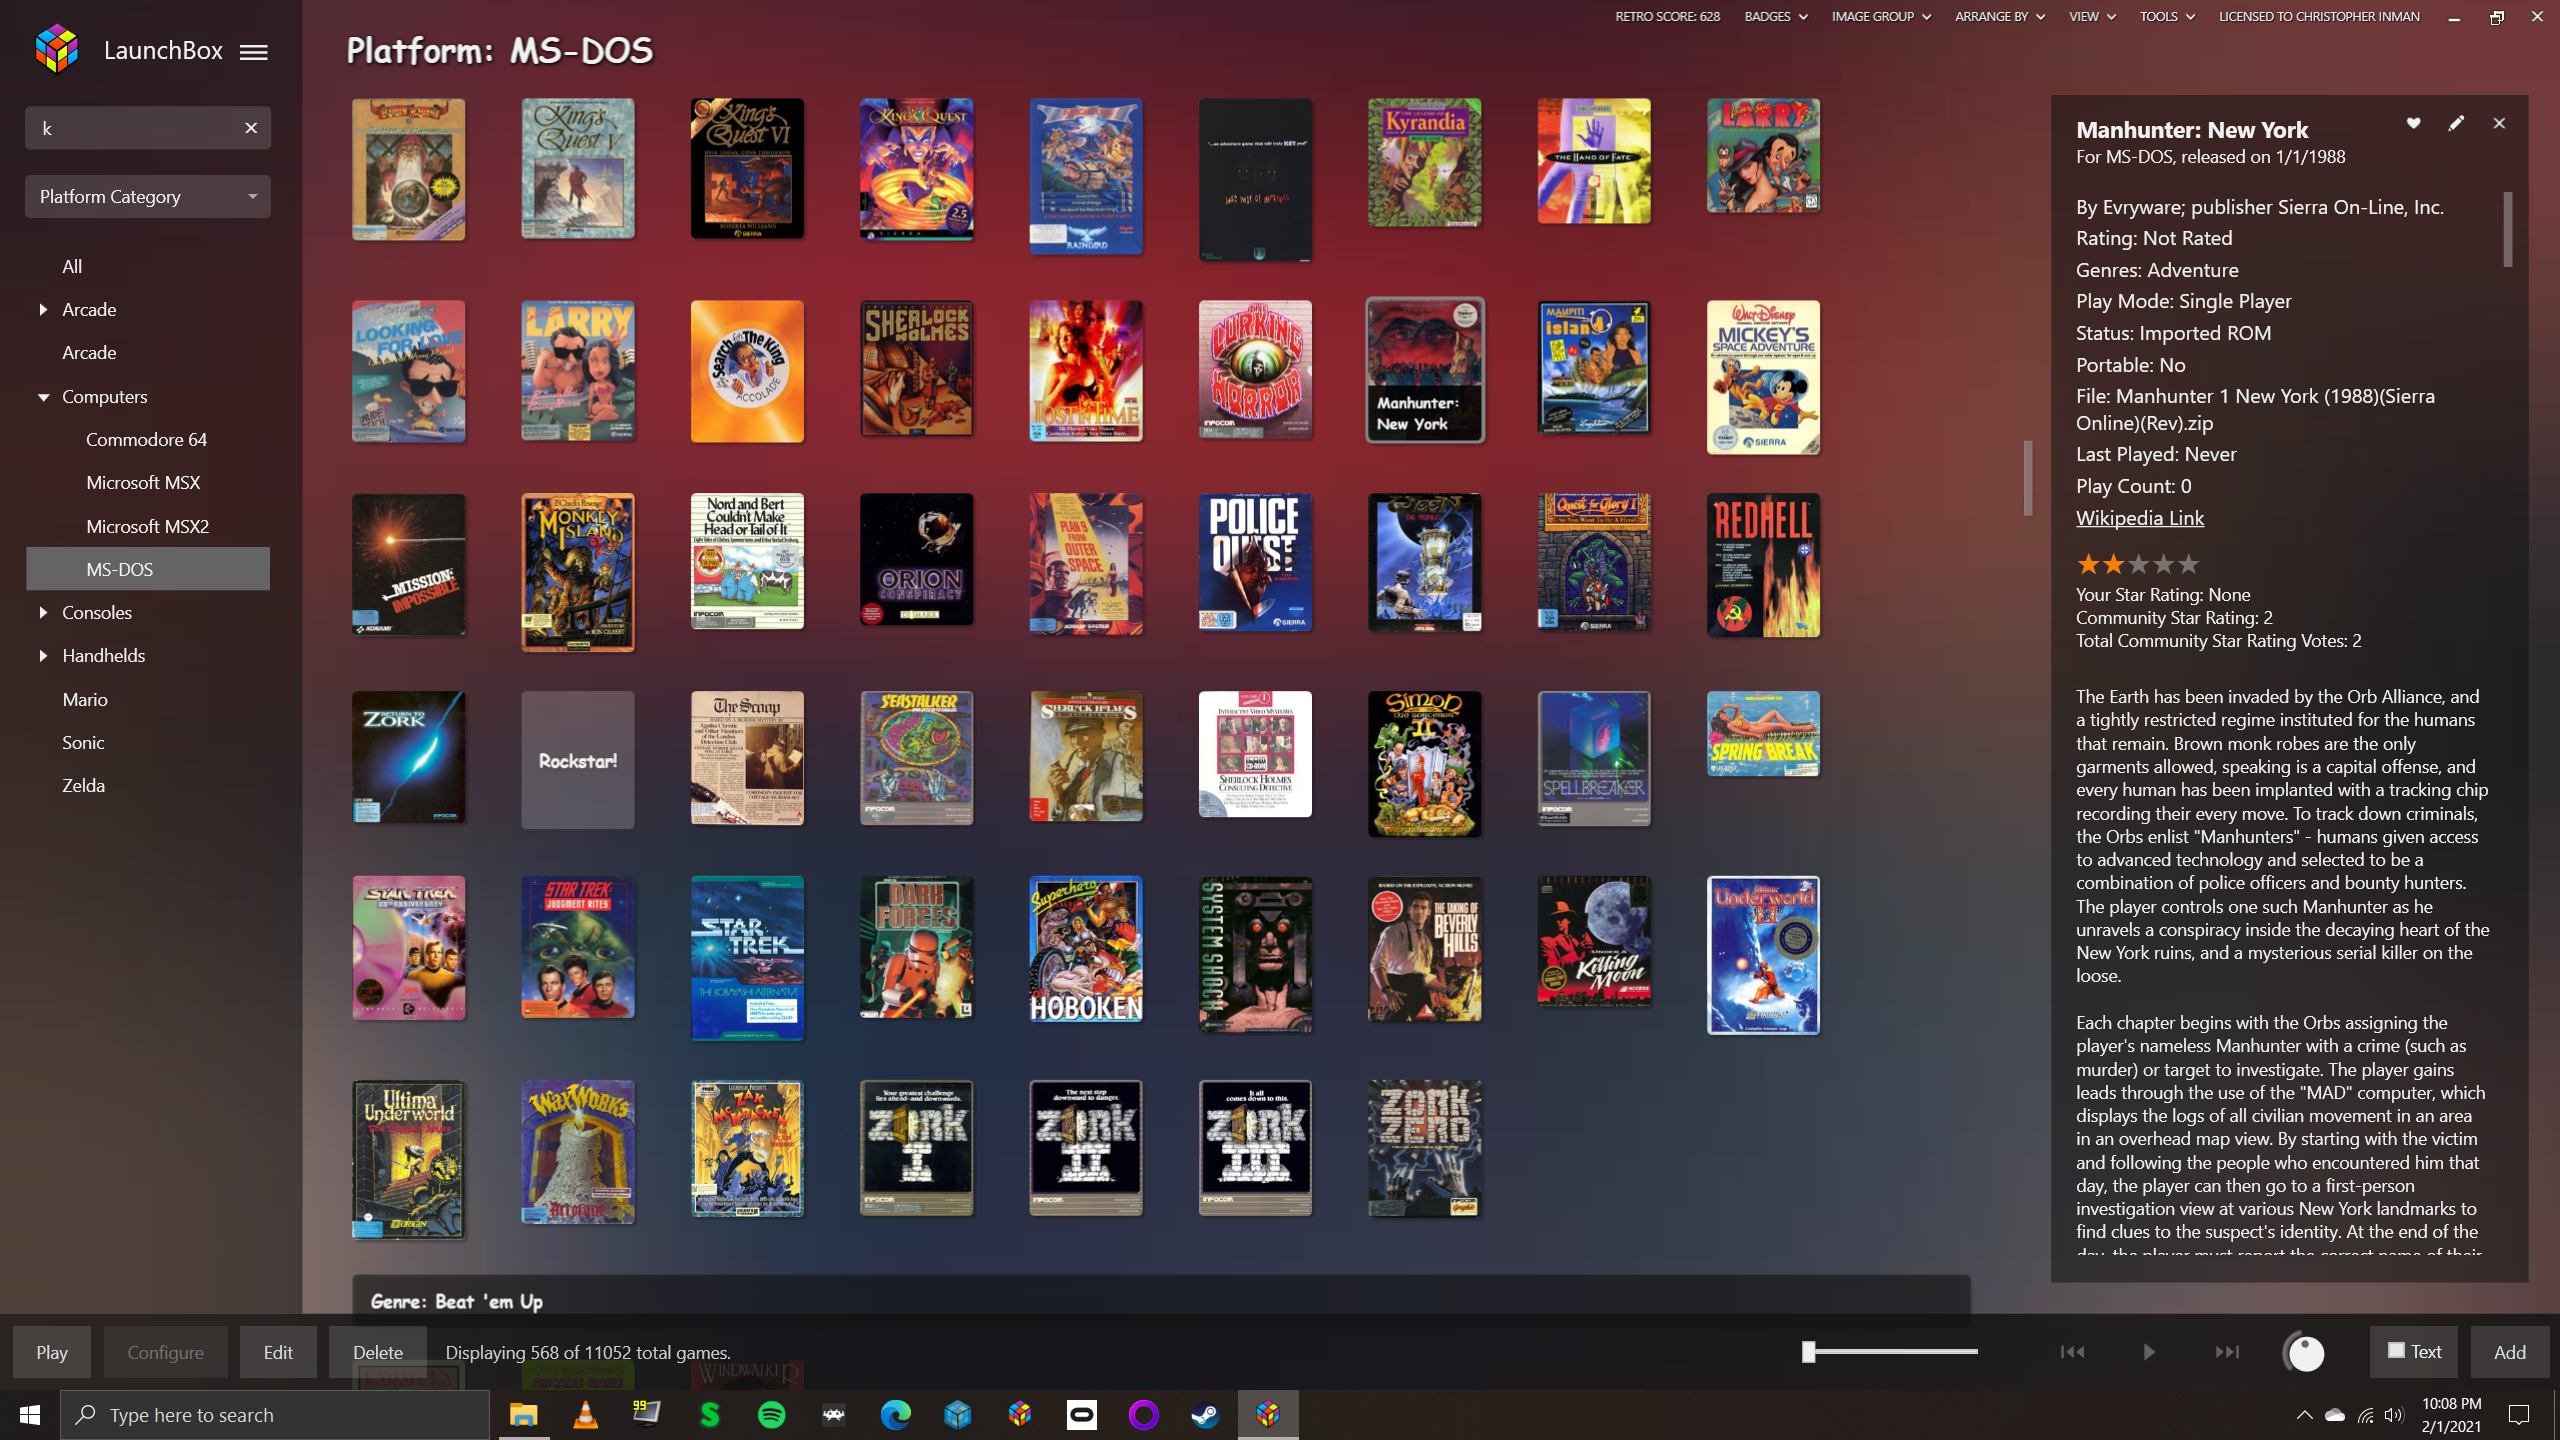The image size is (2560, 1440).
Task: Open the View dropdown menu
Action: (2092, 16)
